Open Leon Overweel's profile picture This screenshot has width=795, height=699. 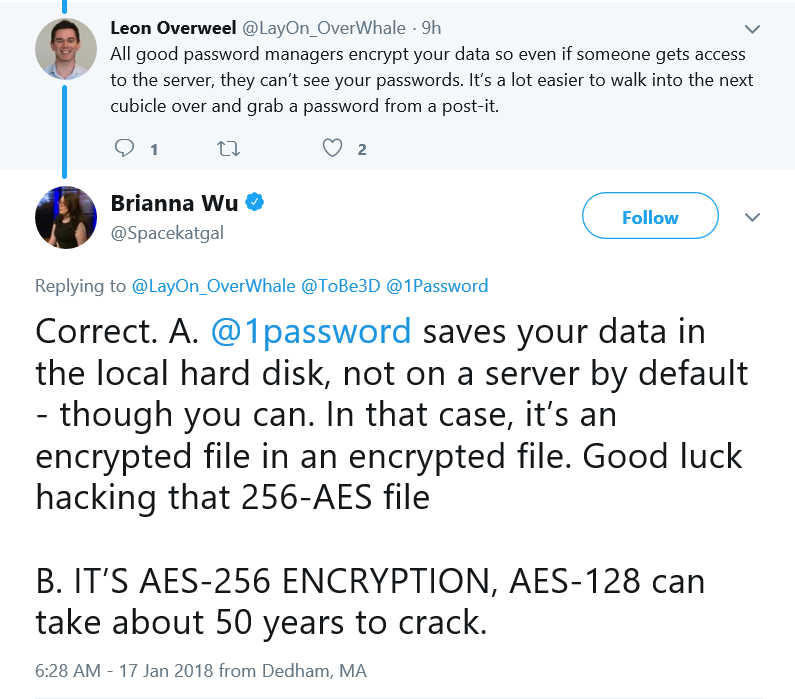coord(66,49)
